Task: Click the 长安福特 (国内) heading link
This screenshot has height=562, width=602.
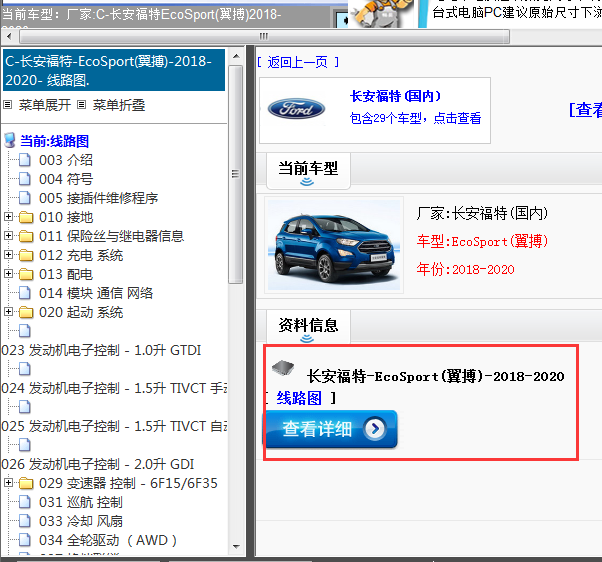Action: [395, 96]
